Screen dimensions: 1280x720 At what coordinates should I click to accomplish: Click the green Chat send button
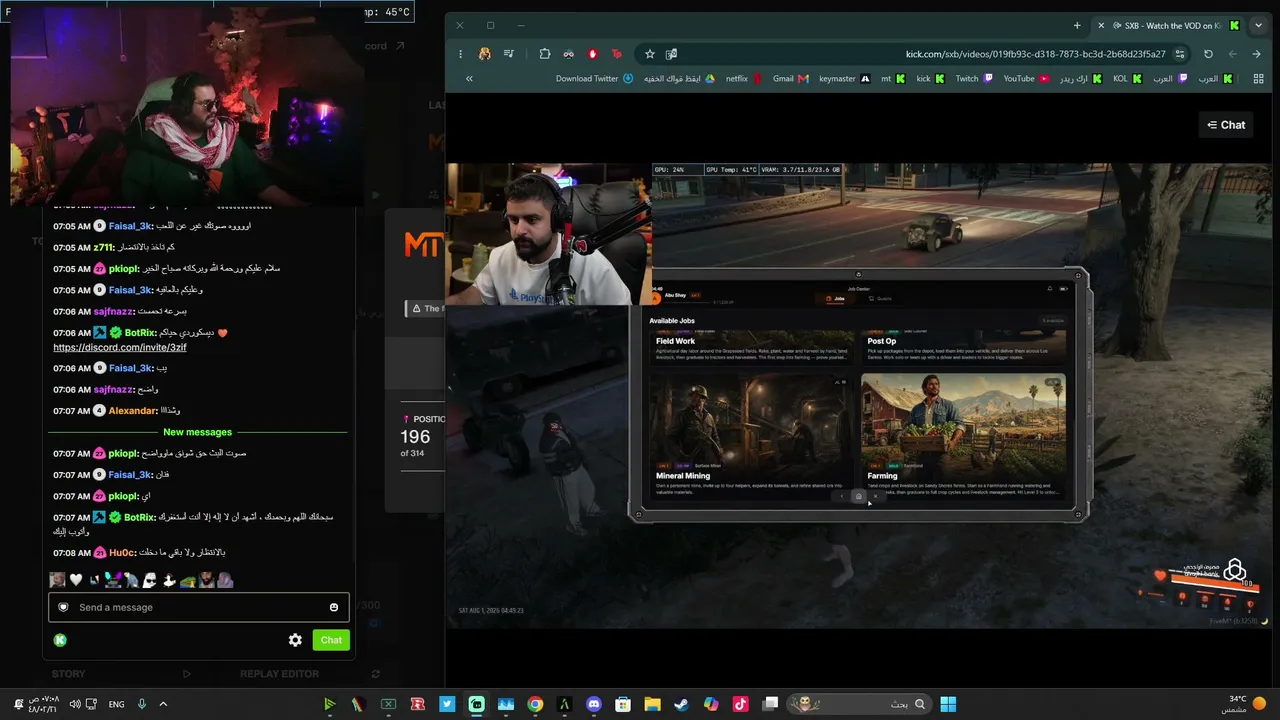point(331,640)
